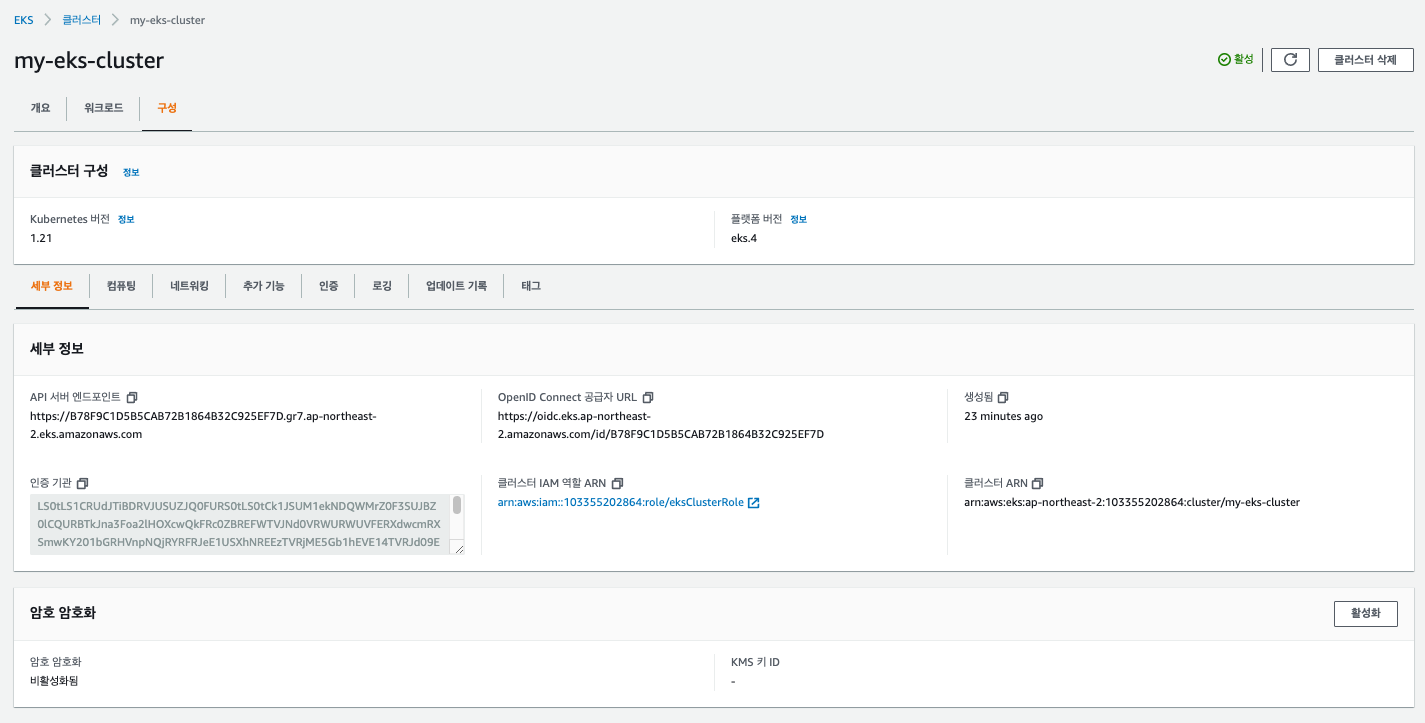
Task: Click the my-eks-cluster page heading
Action: click(x=89, y=60)
